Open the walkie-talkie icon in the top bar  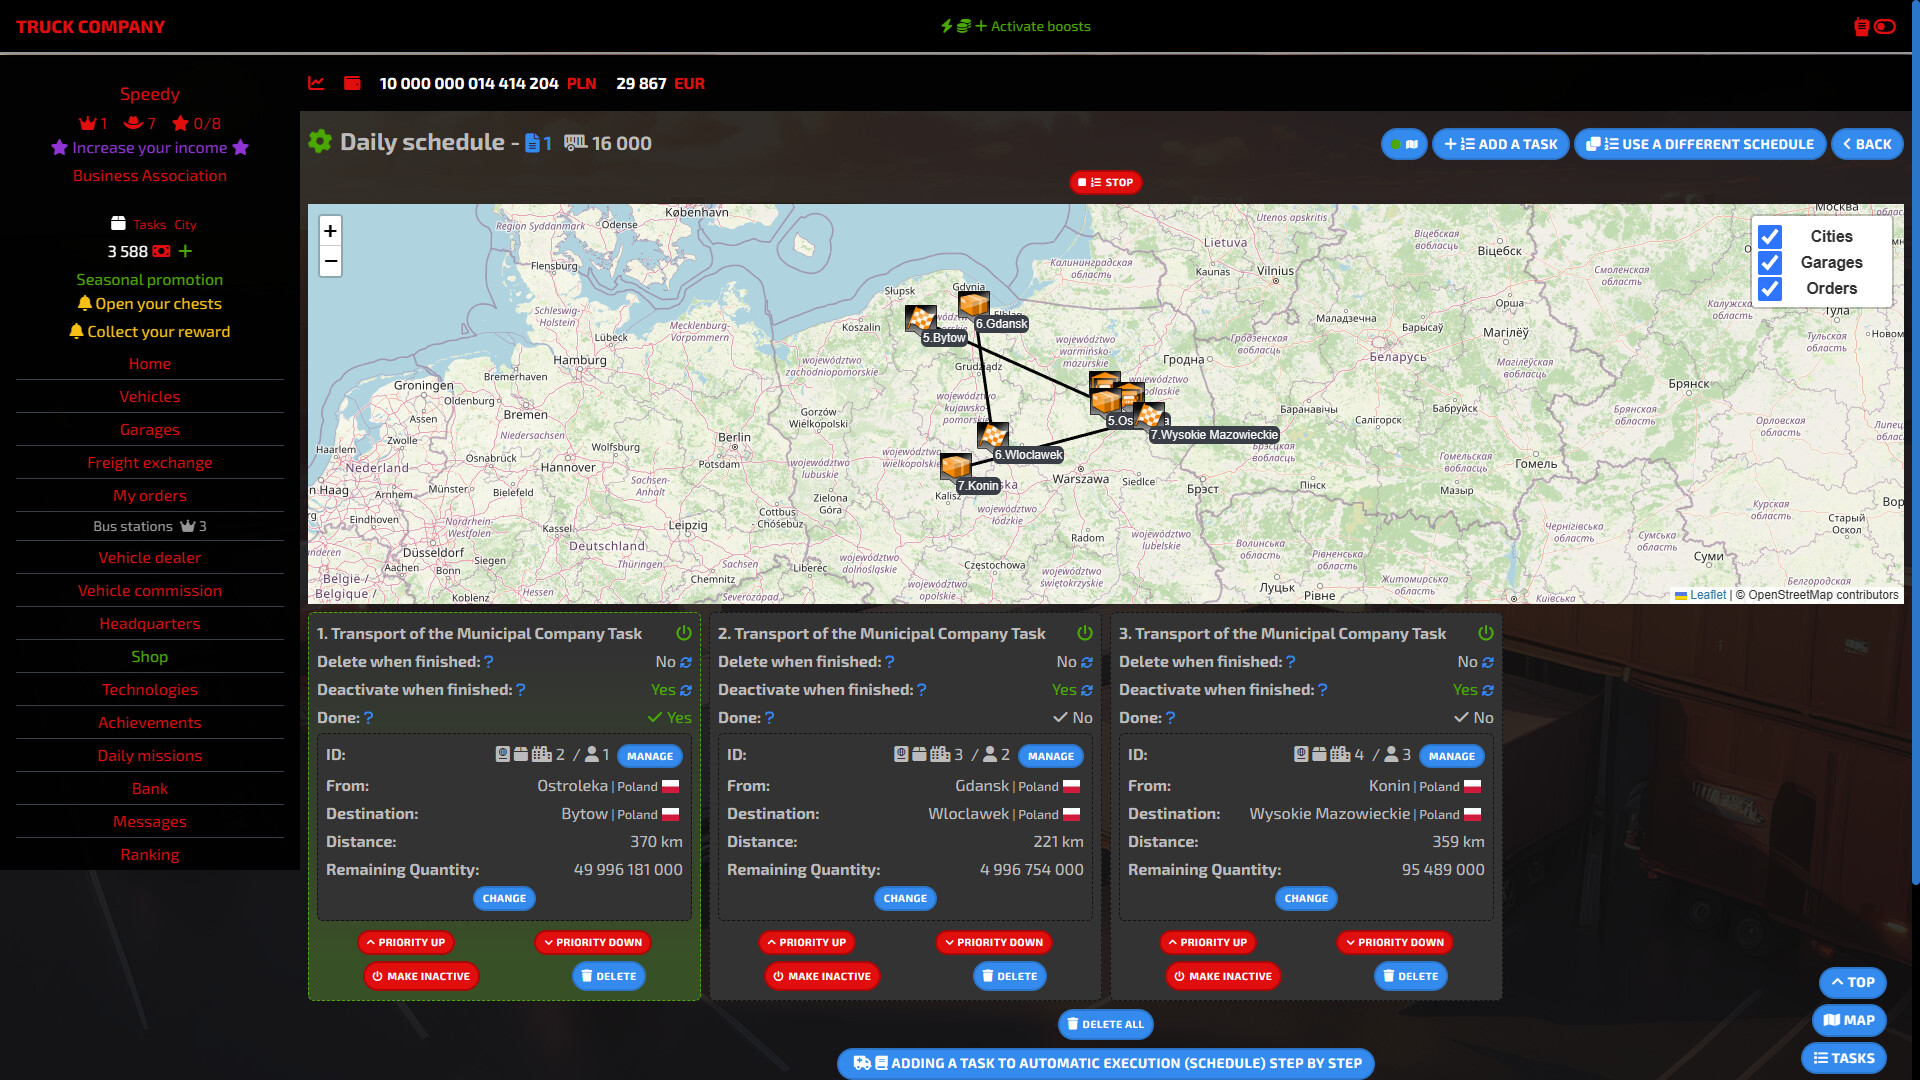[x=1860, y=27]
